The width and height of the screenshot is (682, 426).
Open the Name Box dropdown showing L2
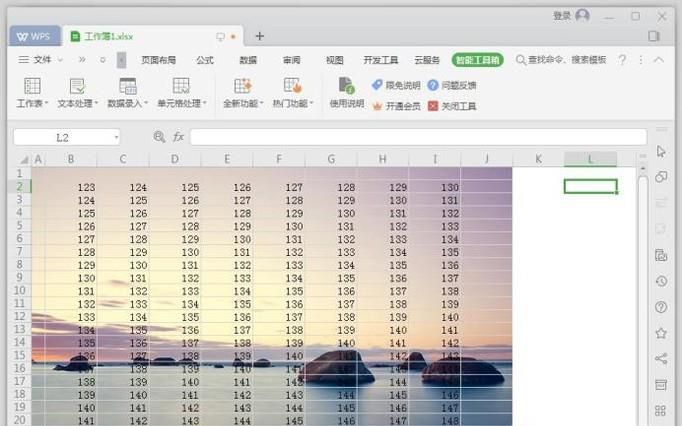(116, 137)
